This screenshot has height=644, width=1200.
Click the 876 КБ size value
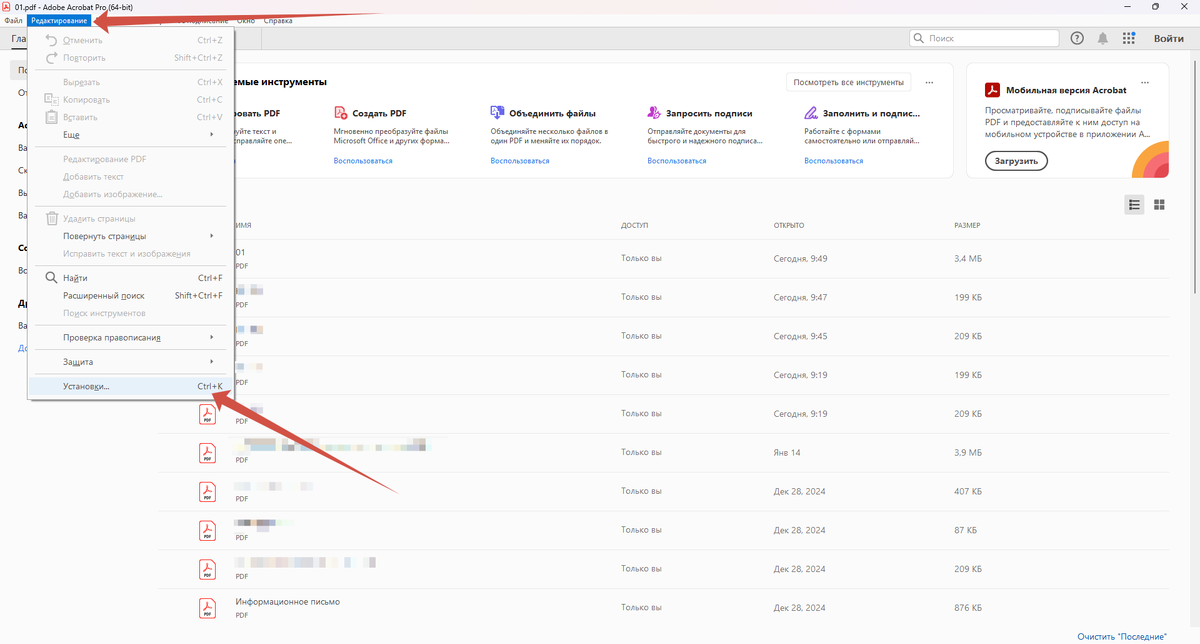(x=967, y=607)
